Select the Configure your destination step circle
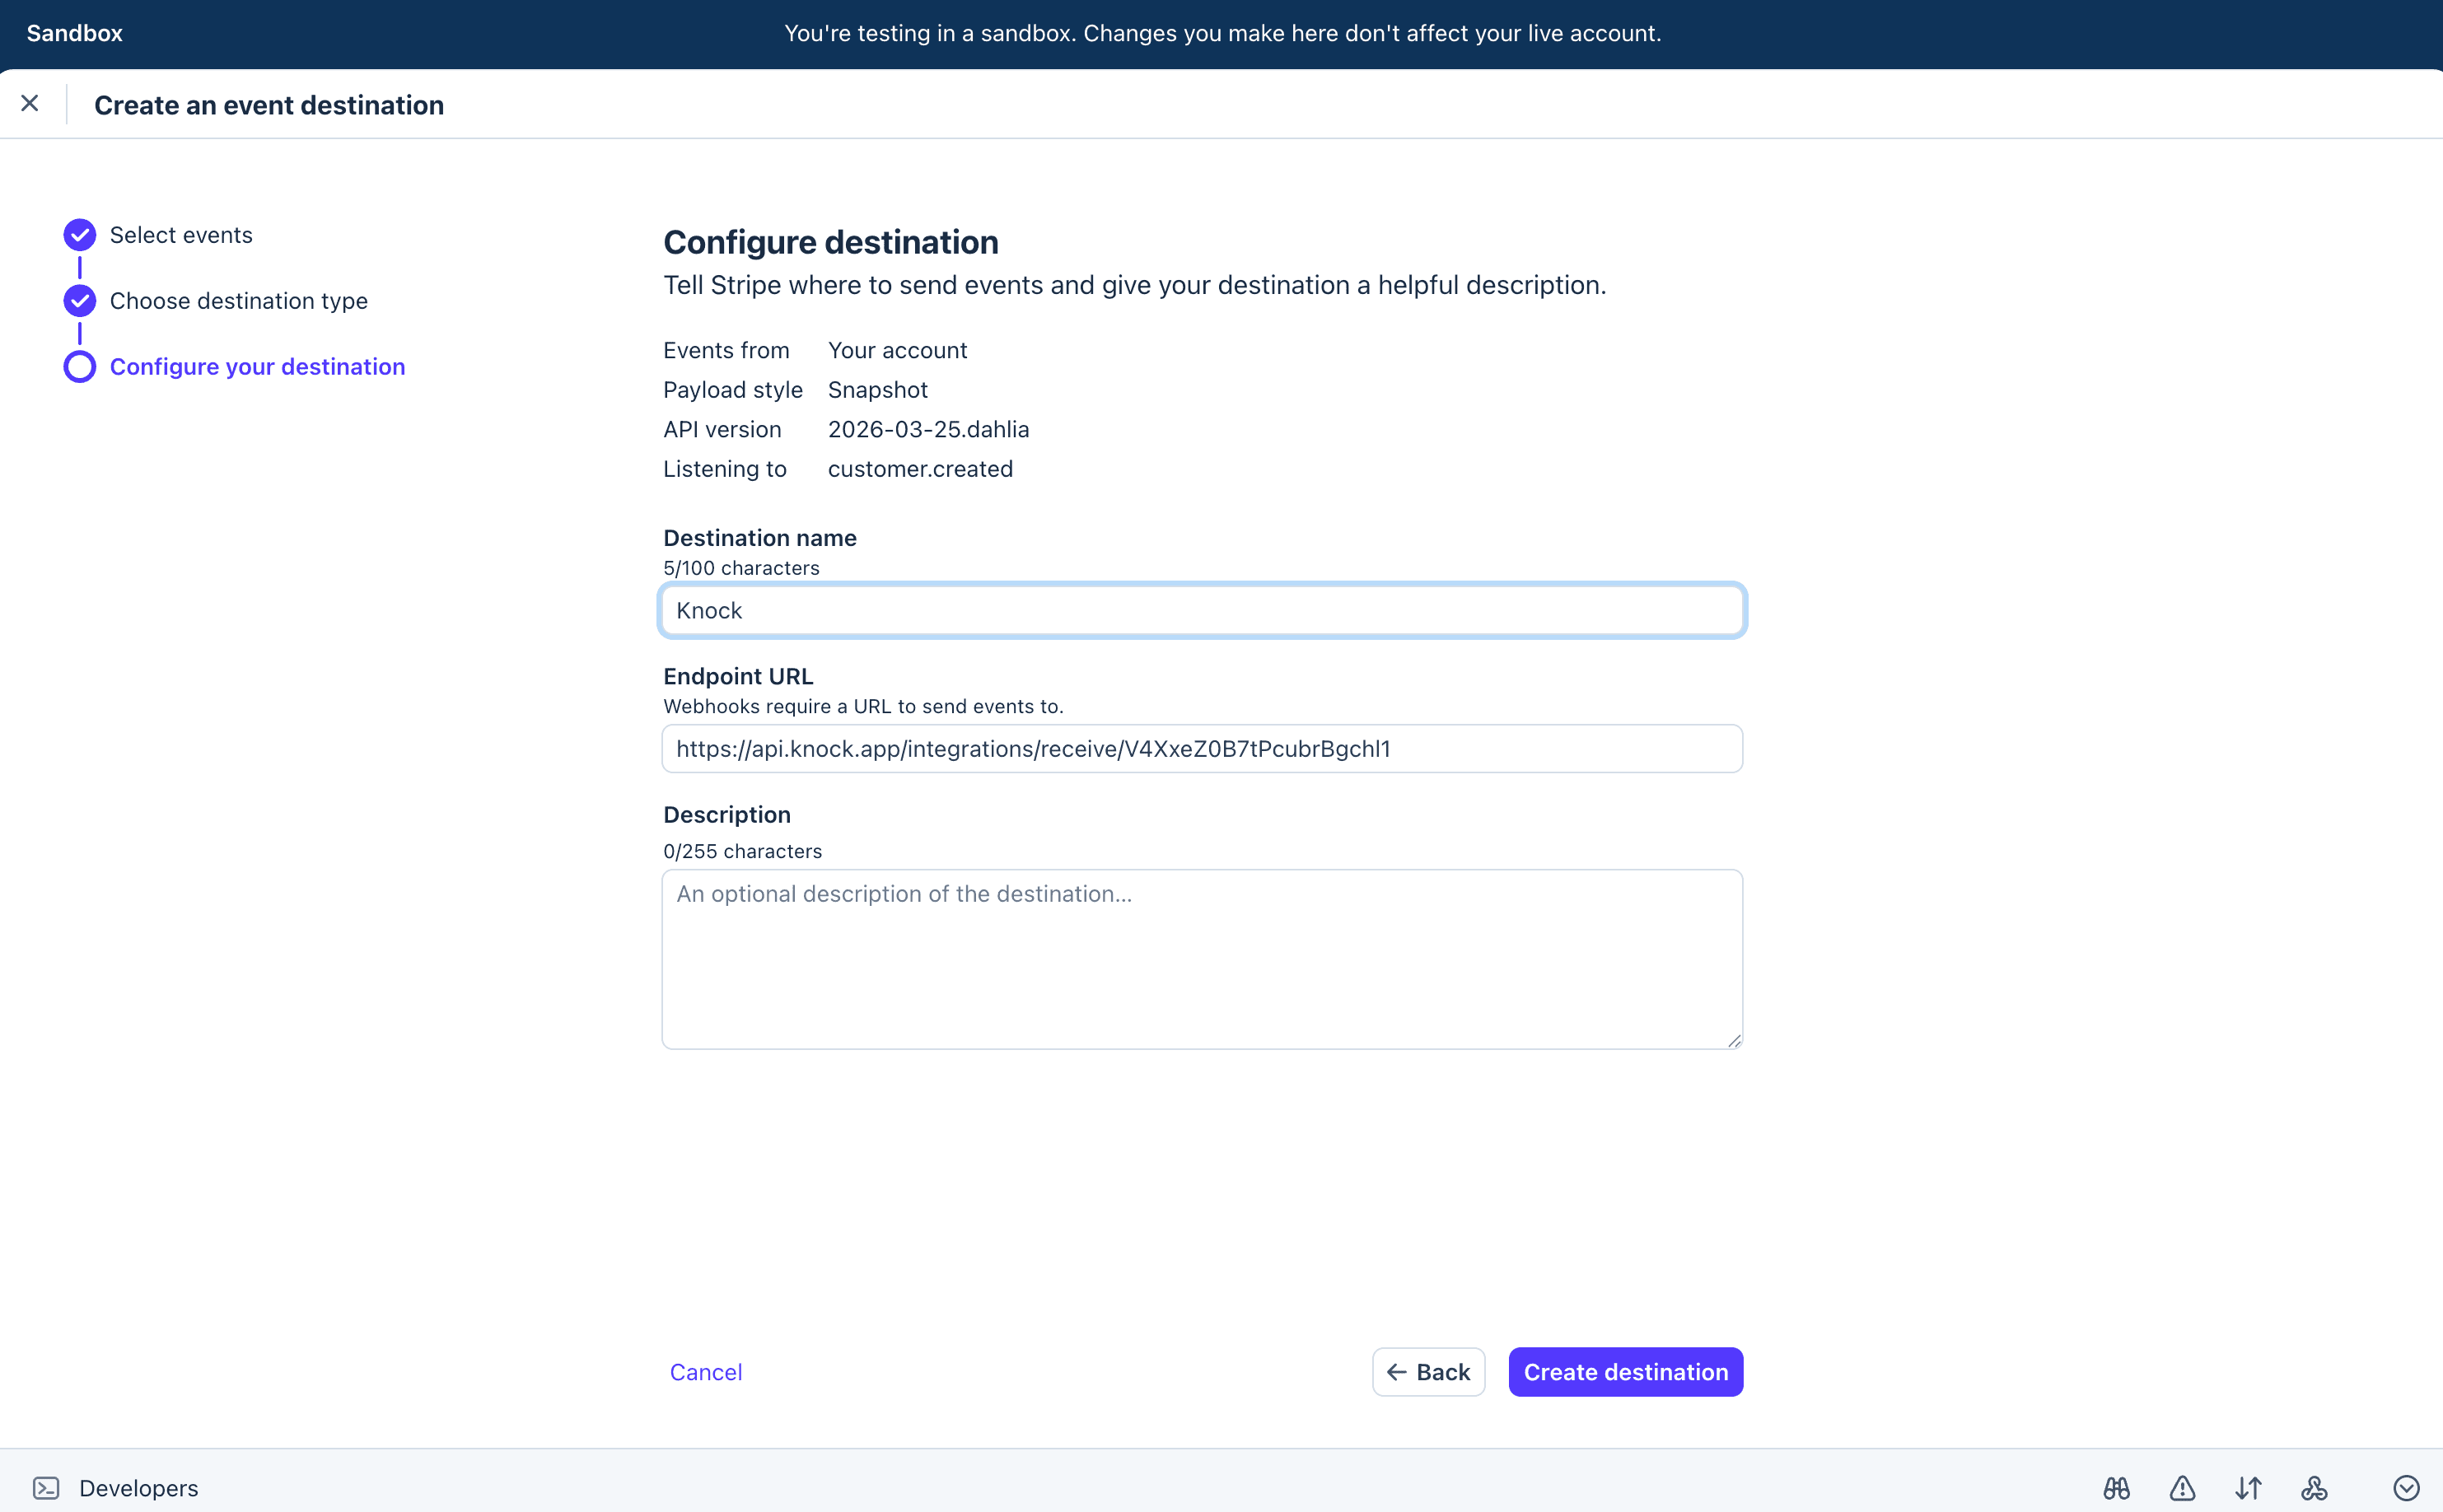 pos(79,366)
